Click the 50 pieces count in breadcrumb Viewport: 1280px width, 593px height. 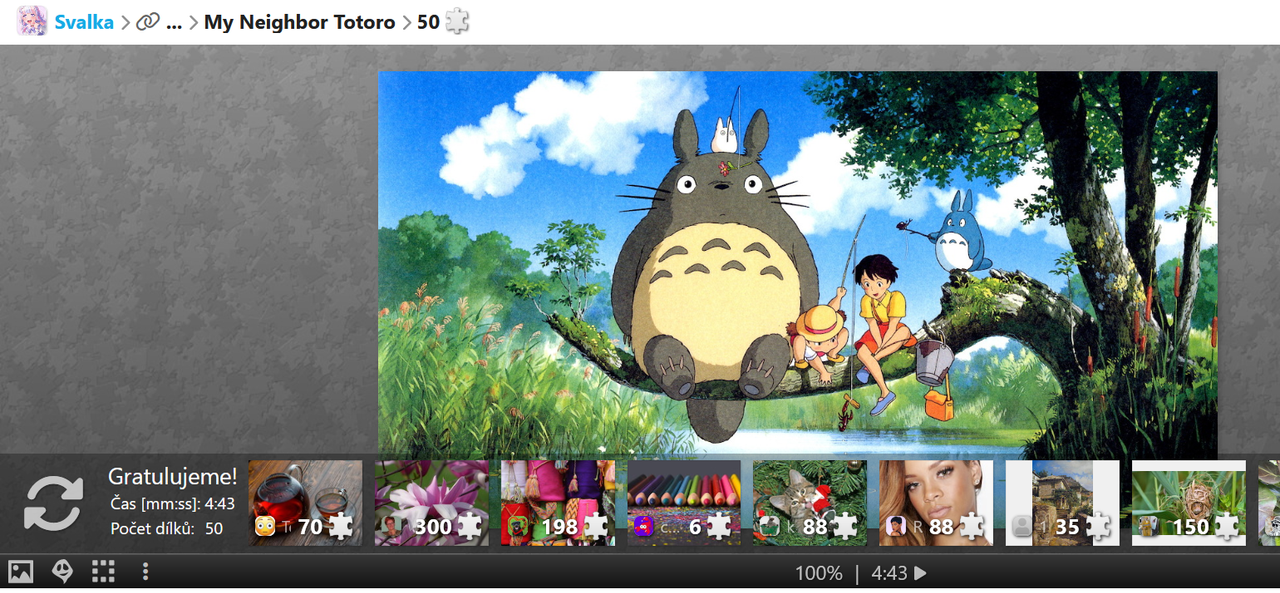428,22
